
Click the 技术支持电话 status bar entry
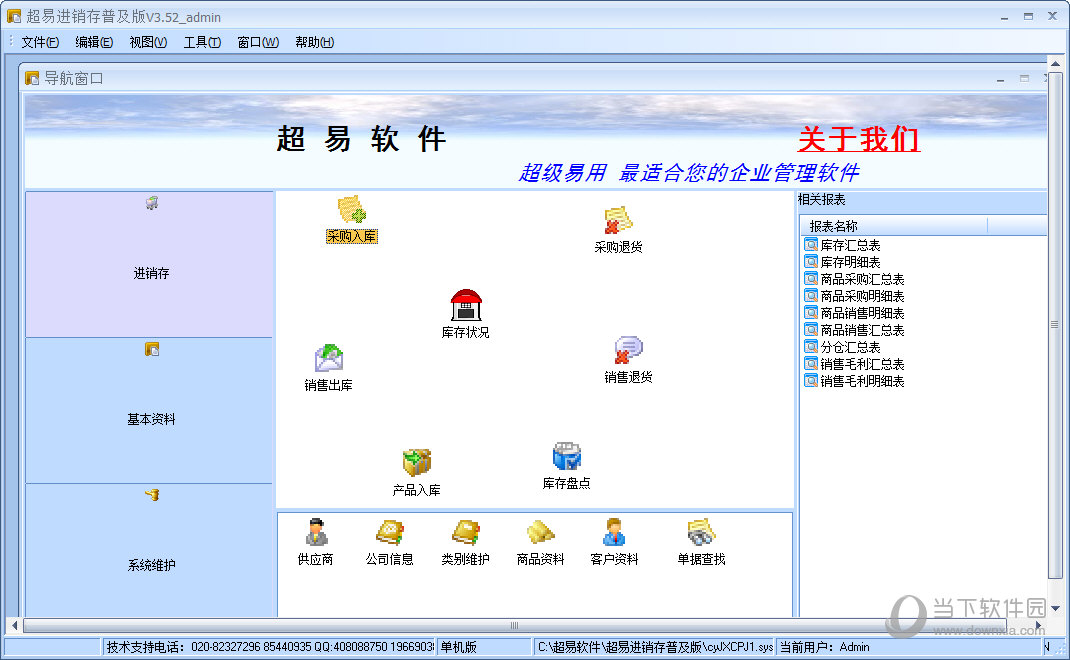269,647
